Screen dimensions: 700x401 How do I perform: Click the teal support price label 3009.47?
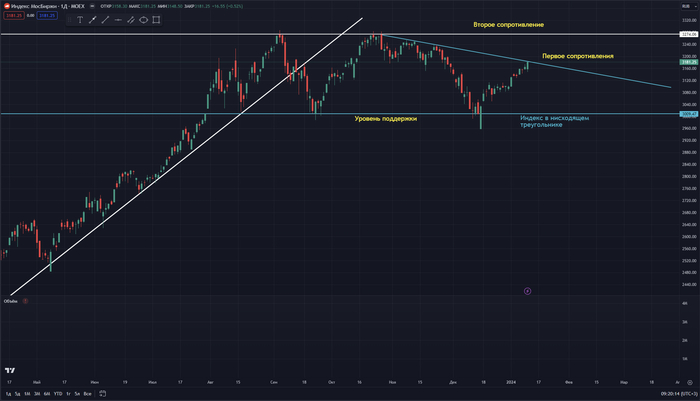688,114
